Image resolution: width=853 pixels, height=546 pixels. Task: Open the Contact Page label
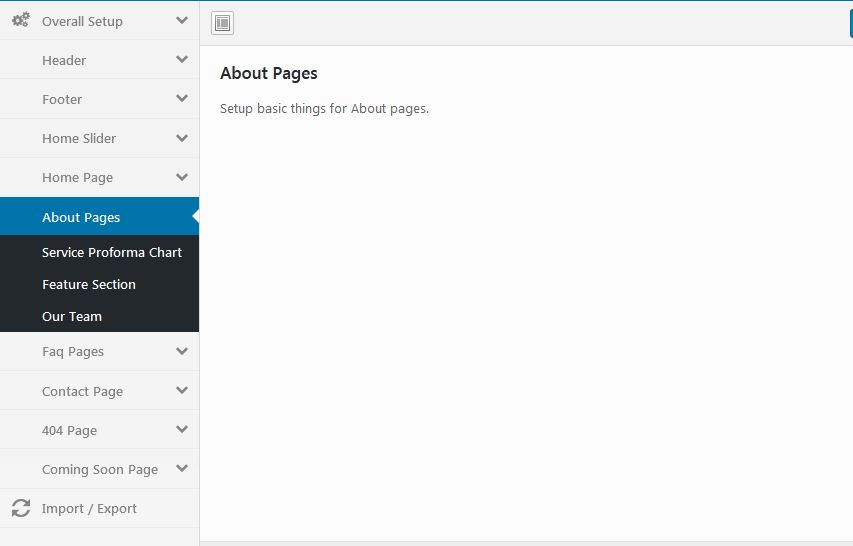pyautogui.click(x=82, y=391)
